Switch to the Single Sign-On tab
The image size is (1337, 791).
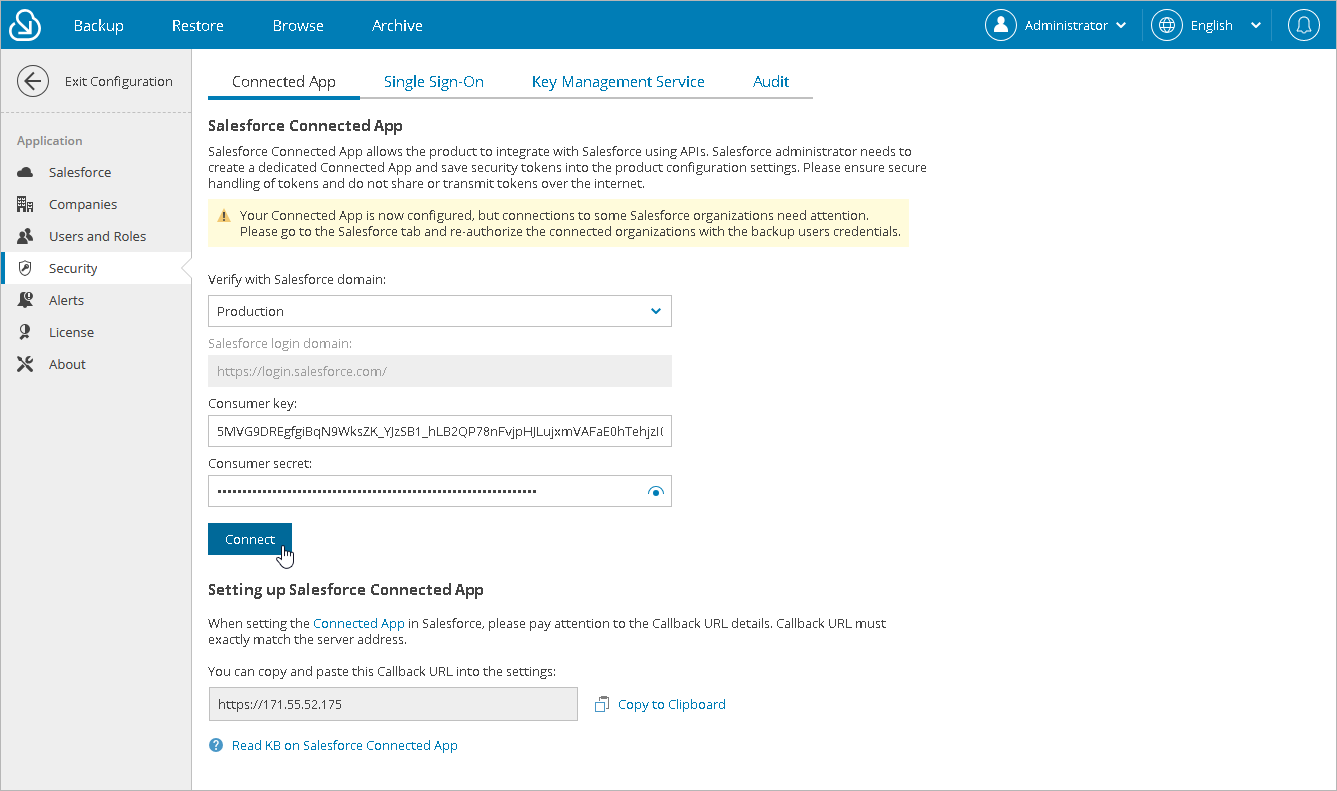(434, 82)
